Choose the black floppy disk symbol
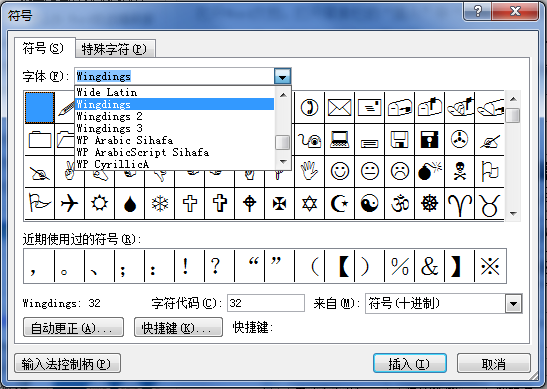Viewport: 547px width, 389px height. tap(429, 140)
